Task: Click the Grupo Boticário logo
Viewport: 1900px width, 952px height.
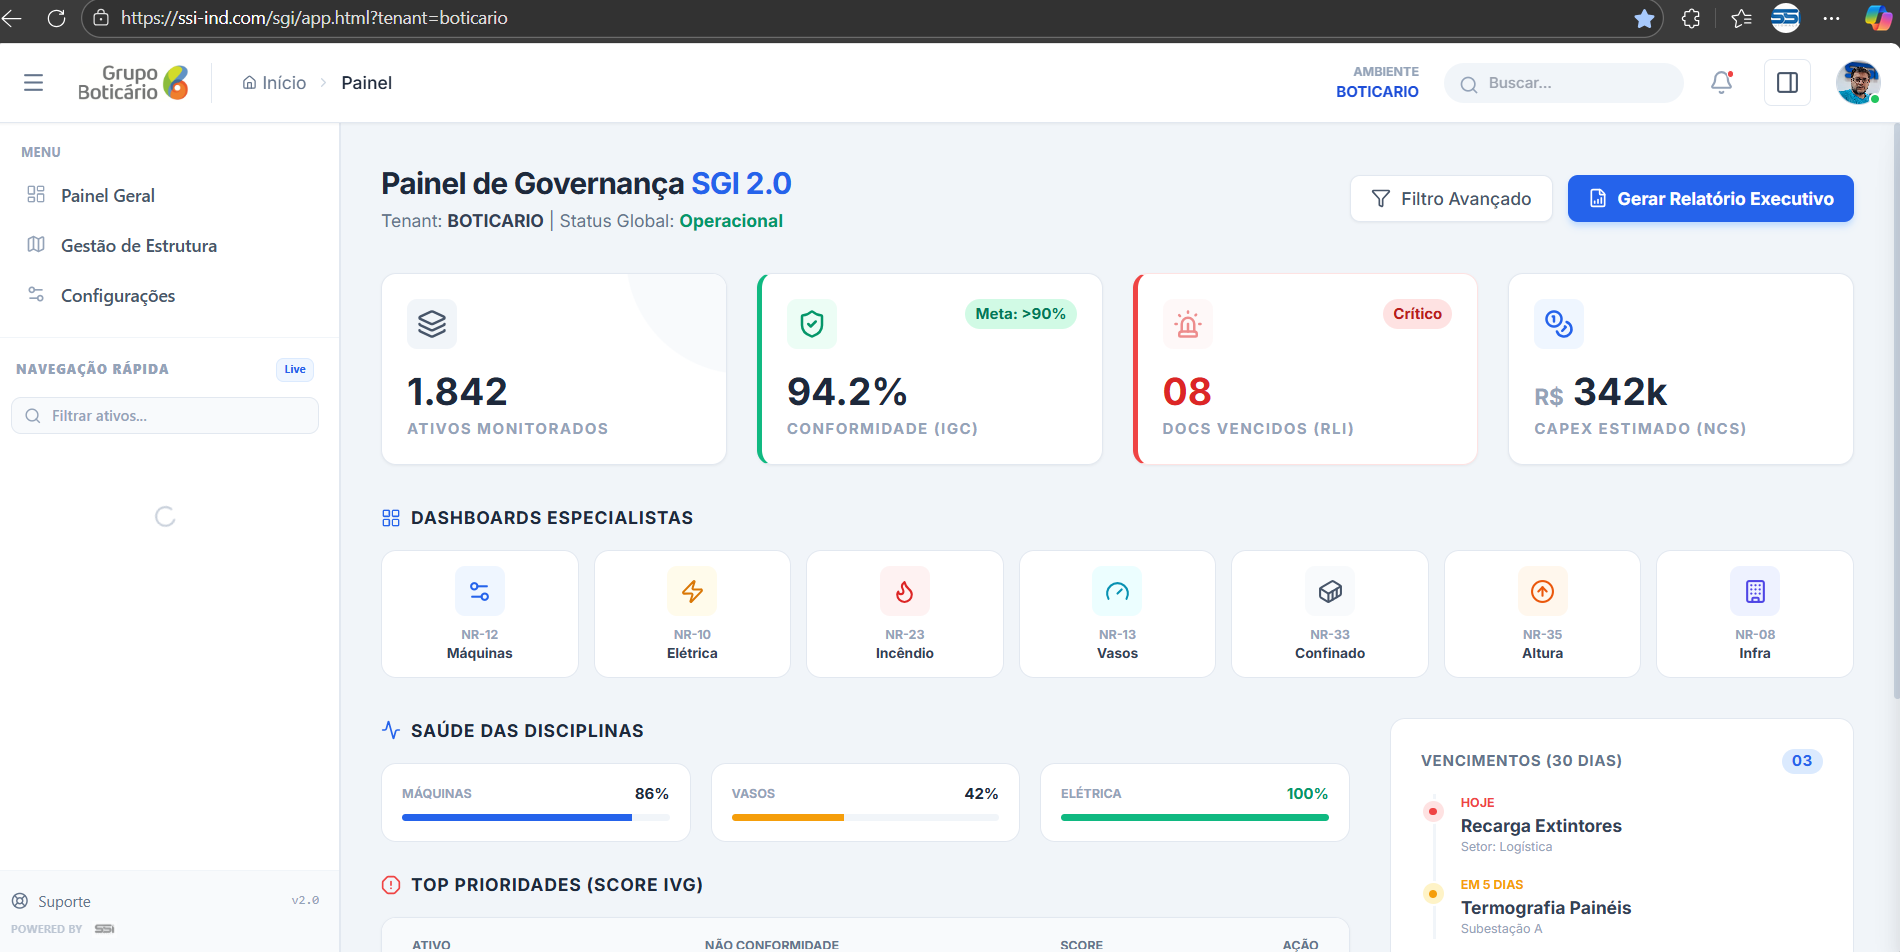Action: pyautogui.click(x=133, y=83)
